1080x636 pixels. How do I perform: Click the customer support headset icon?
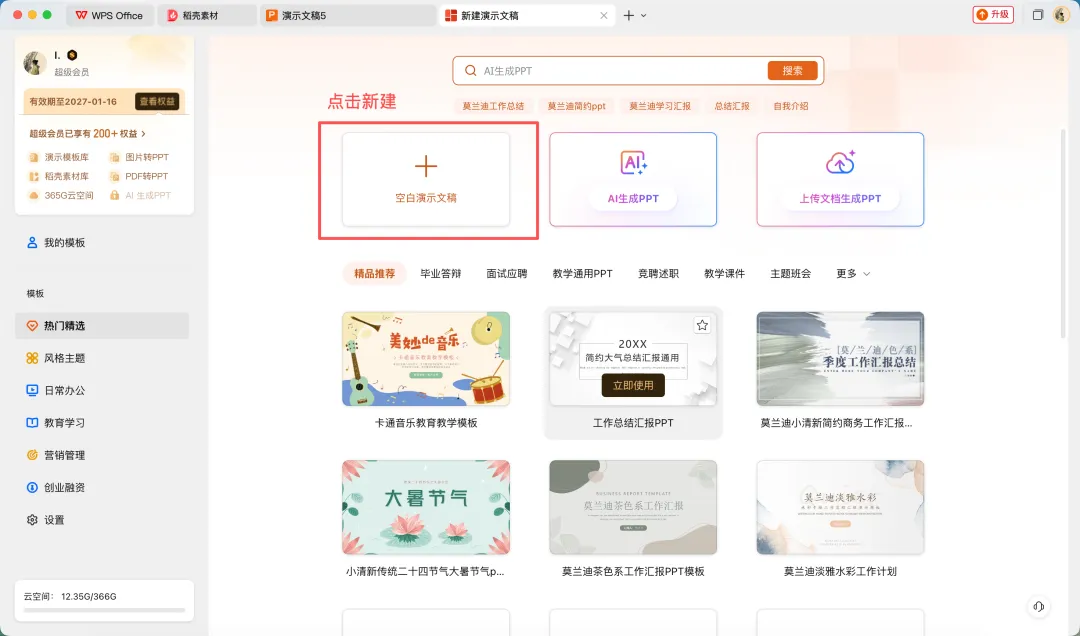click(1039, 606)
